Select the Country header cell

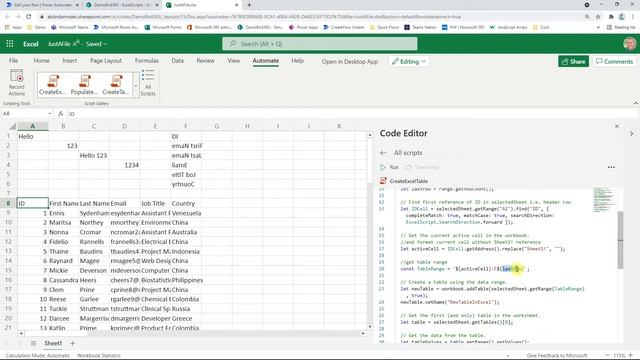[186, 203]
